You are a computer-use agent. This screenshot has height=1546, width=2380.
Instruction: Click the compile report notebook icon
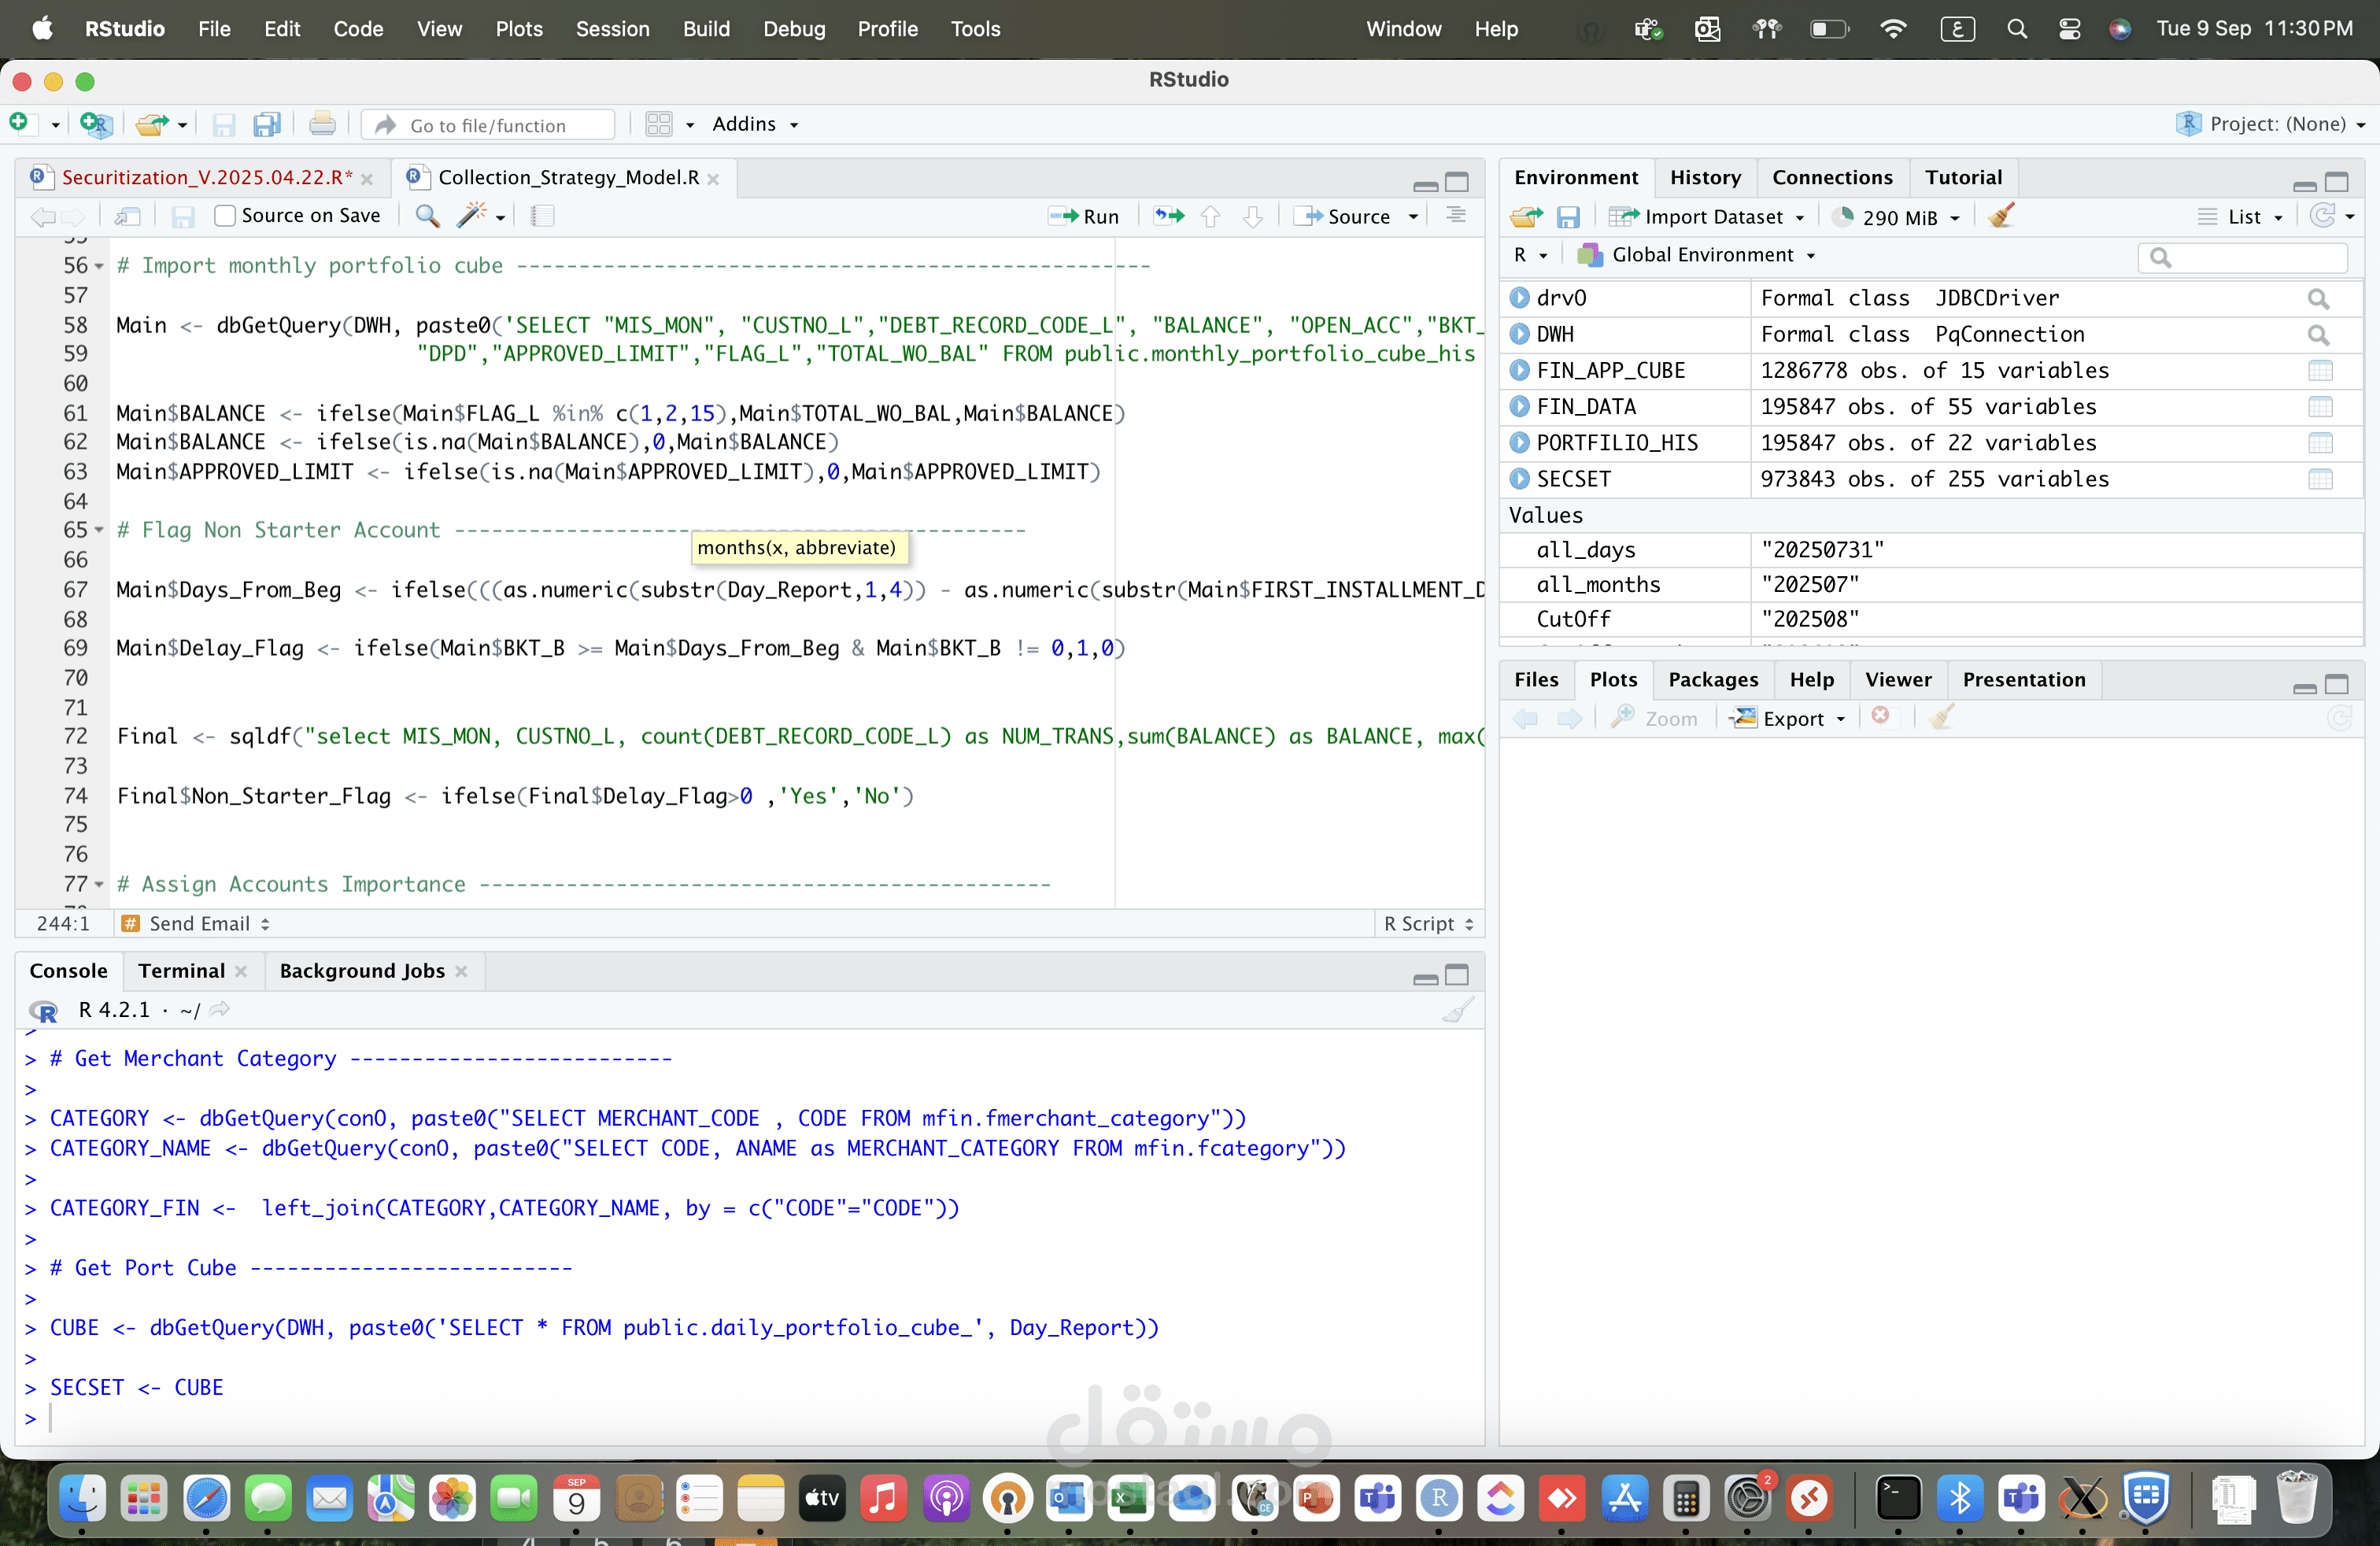click(x=542, y=215)
